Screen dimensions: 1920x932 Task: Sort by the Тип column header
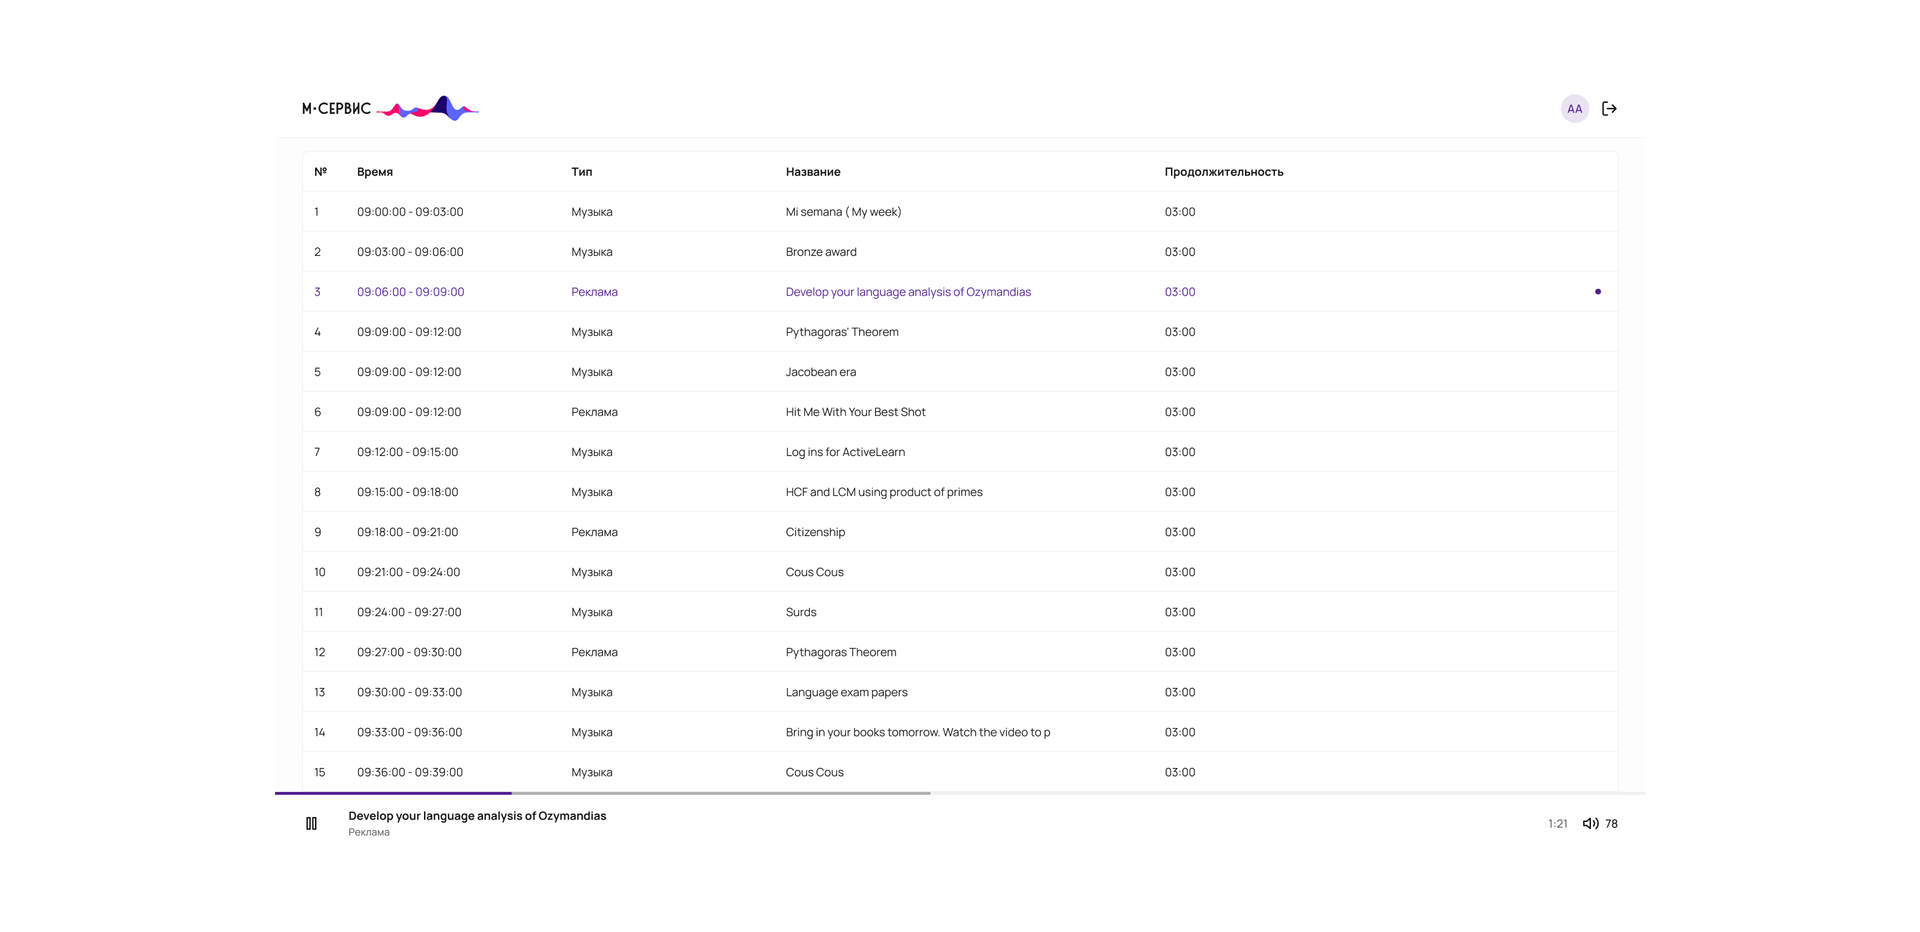pyautogui.click(x=582, y=172)
